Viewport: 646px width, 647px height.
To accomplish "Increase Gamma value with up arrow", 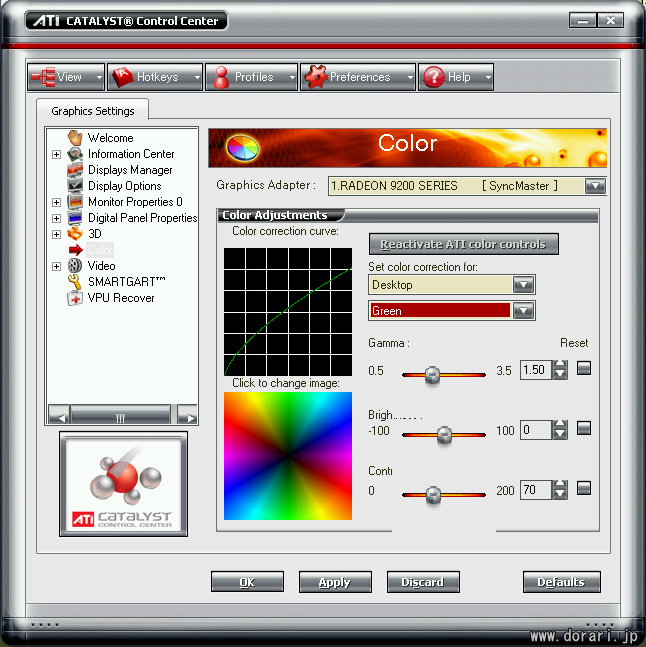I will pos(560,364).
